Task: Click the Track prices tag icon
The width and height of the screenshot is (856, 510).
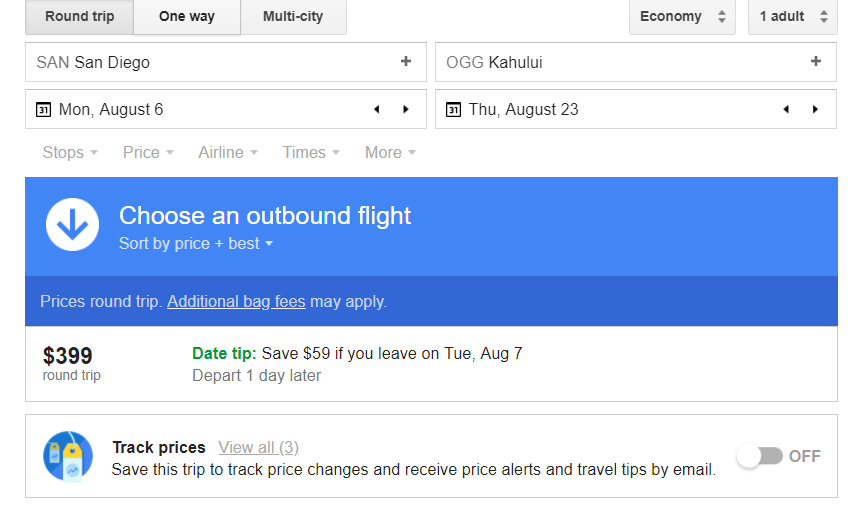Action: (68, 456)
